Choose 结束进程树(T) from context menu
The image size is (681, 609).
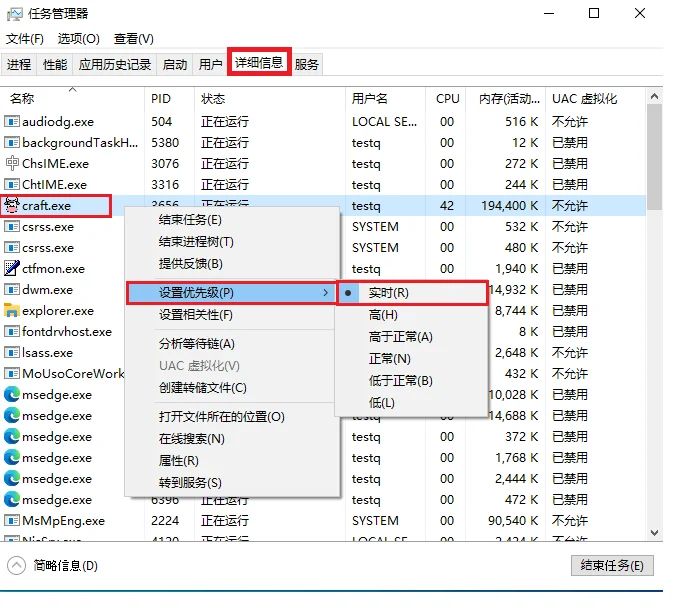coord(196,242)
